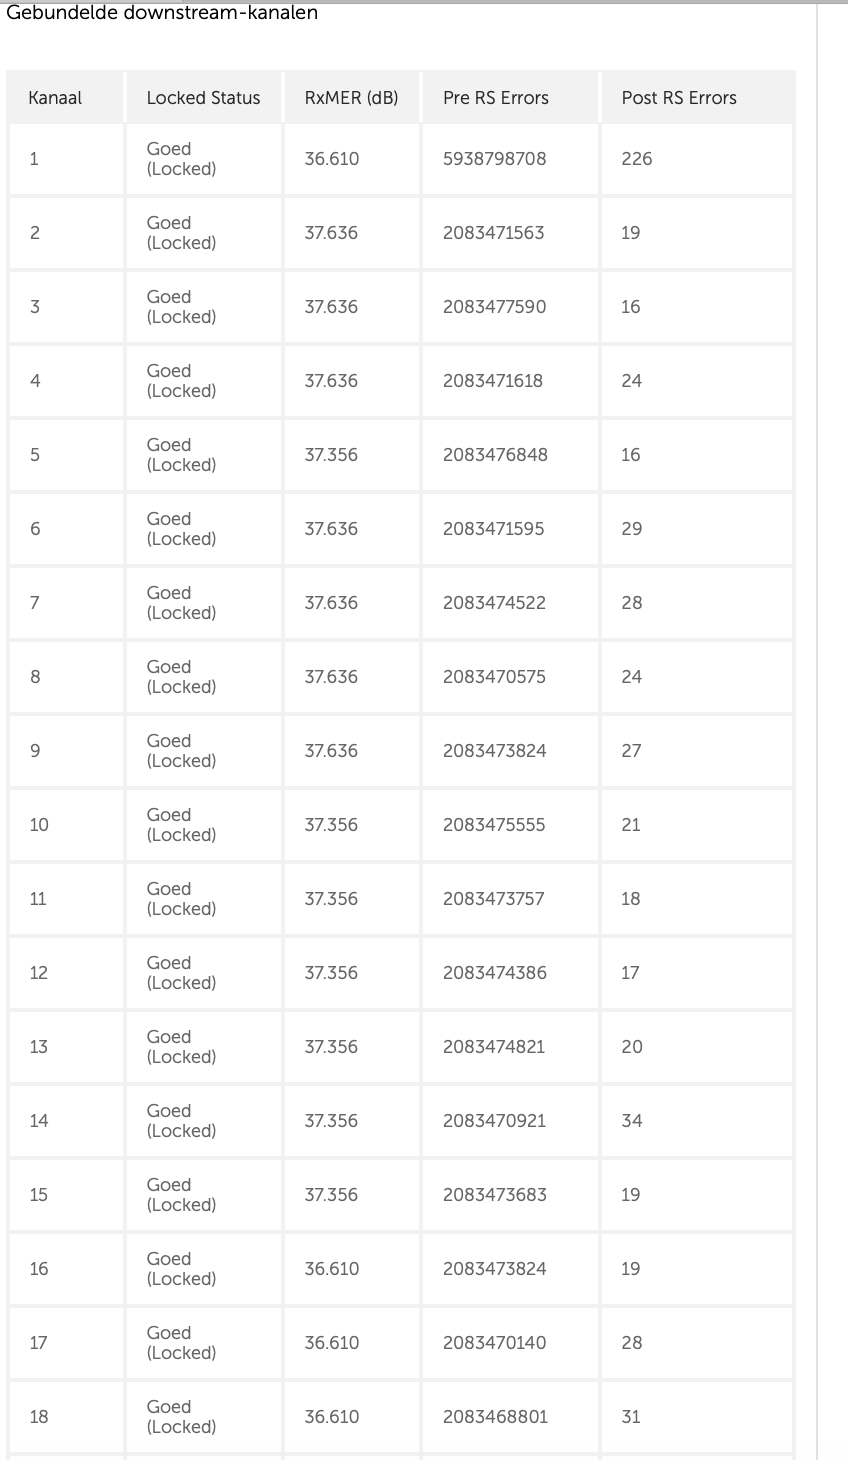Select Post RS Errors value 226
The image size is (848, 1460).
636,158
